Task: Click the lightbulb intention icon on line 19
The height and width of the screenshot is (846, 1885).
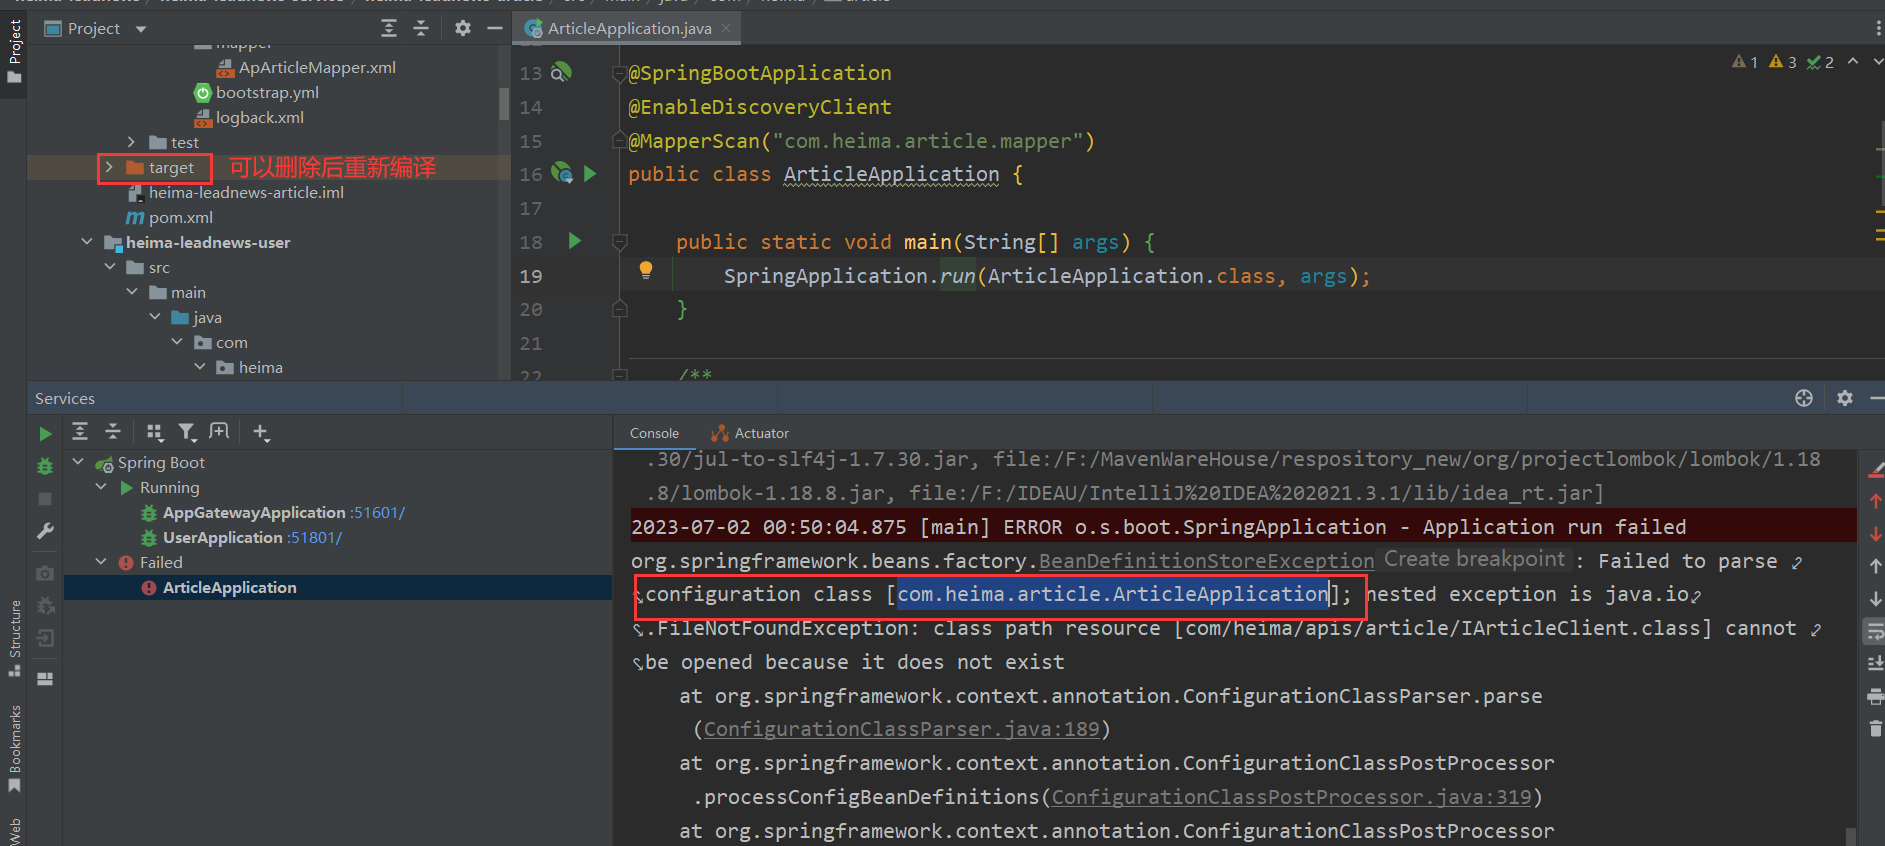Action: click(646, 270)
